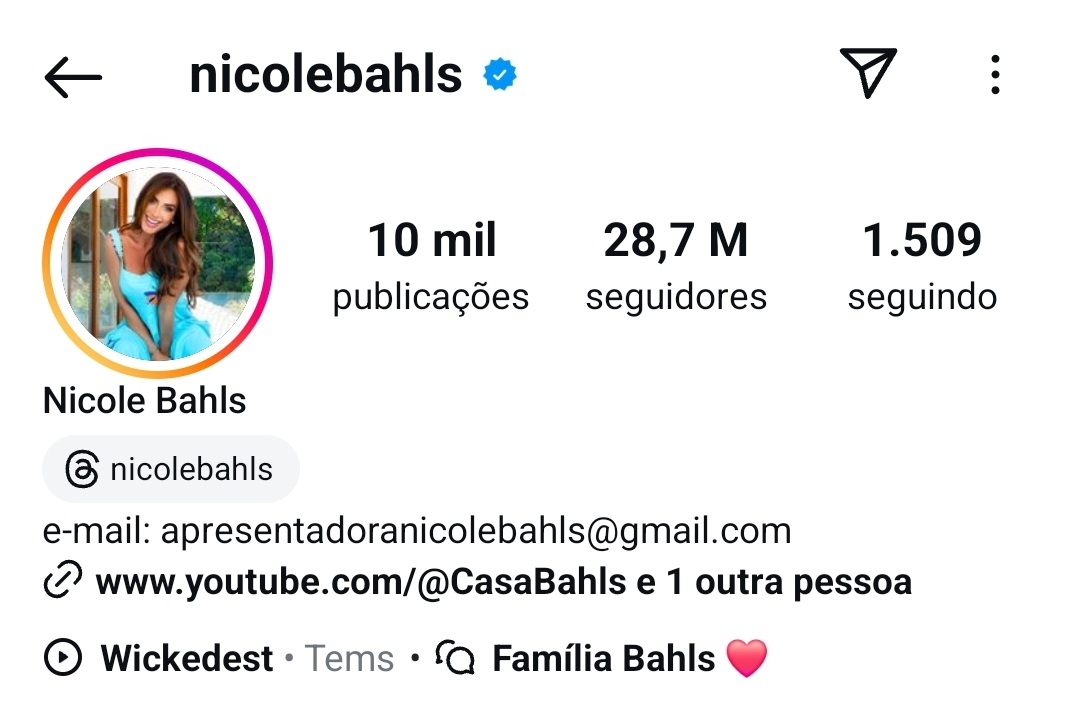Tap the chat bubbles channel icon
The image size is (1080, 724).
pos(455,657)
